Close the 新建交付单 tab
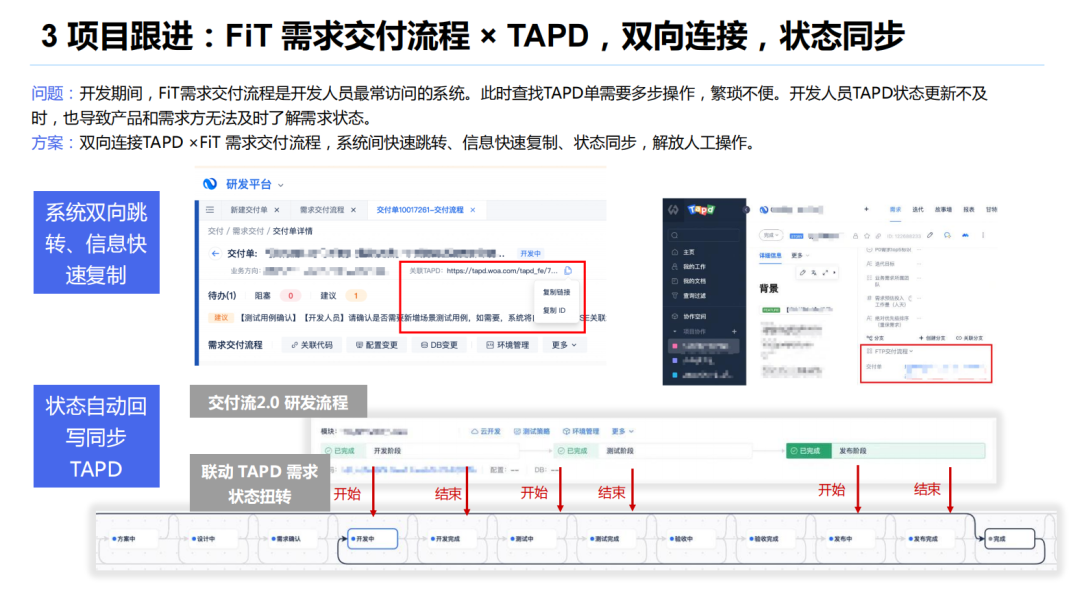The width and height of the screenshot is (1080, 606). pyautogui.click(x=277, y=209)
